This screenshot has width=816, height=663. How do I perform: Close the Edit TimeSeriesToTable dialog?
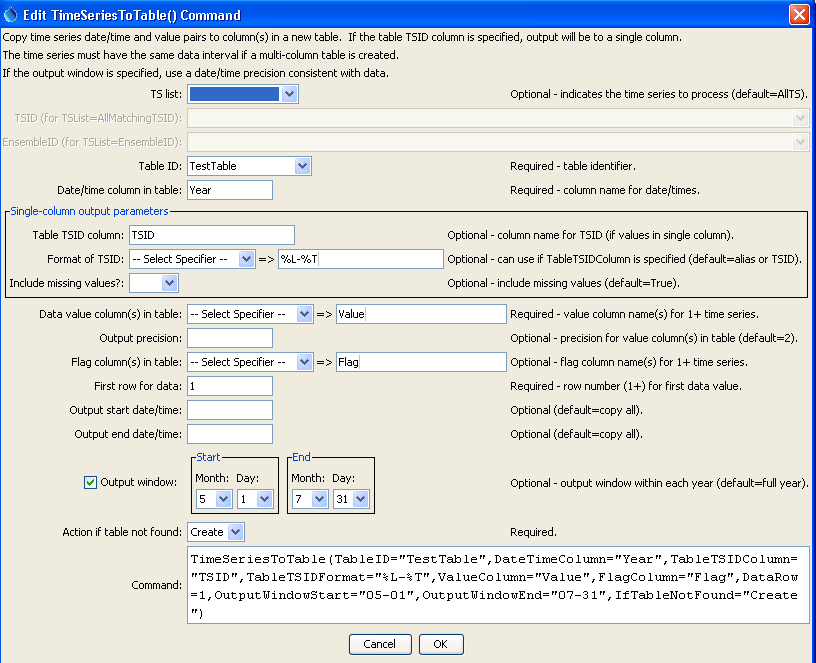[799, 15]
